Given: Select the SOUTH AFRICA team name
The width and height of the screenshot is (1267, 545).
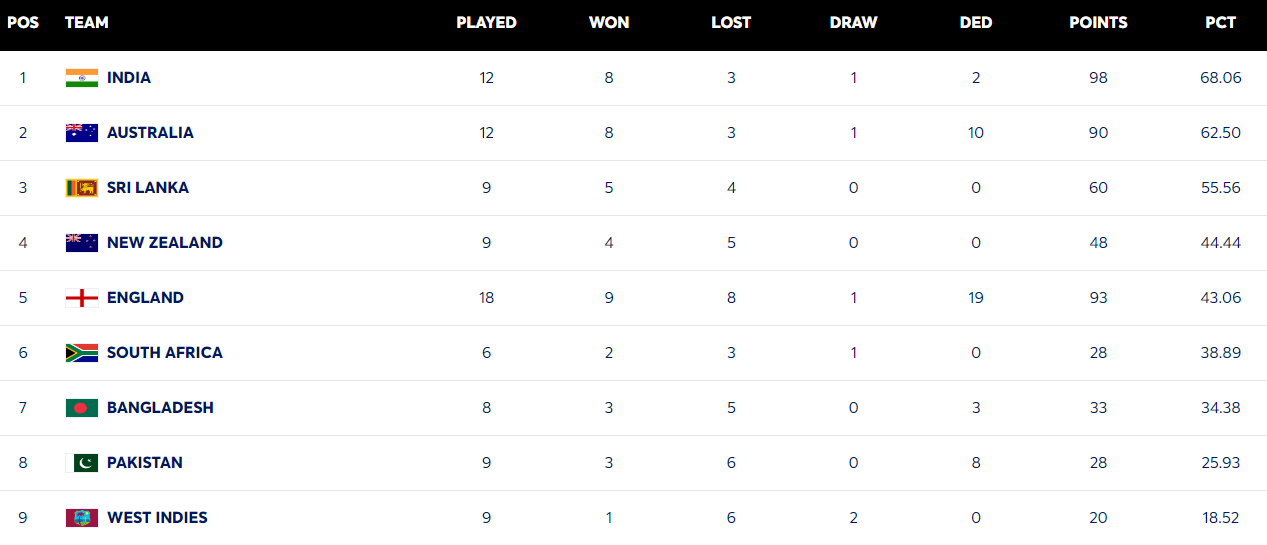Looking at the screenshot, I should click(x=165, y=353).
